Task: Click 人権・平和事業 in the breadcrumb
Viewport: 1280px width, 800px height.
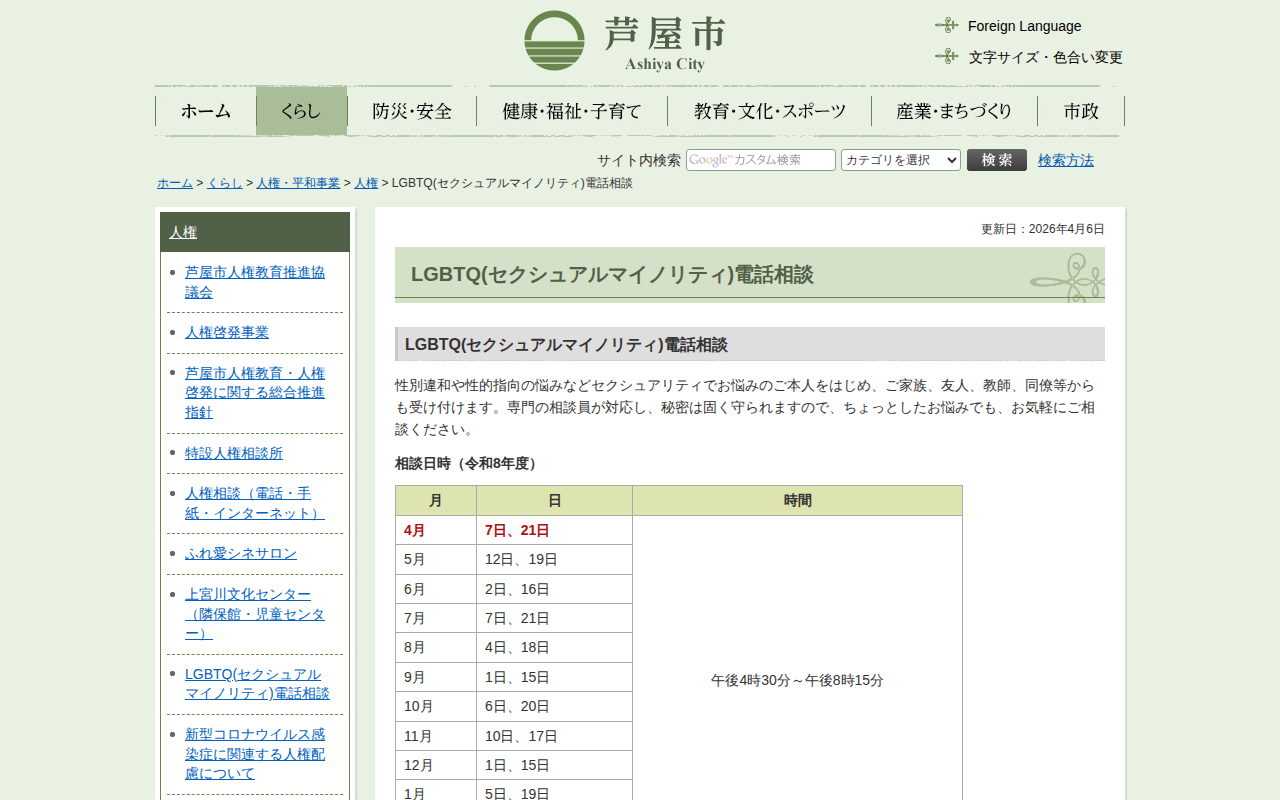Action: pos(298,183)
